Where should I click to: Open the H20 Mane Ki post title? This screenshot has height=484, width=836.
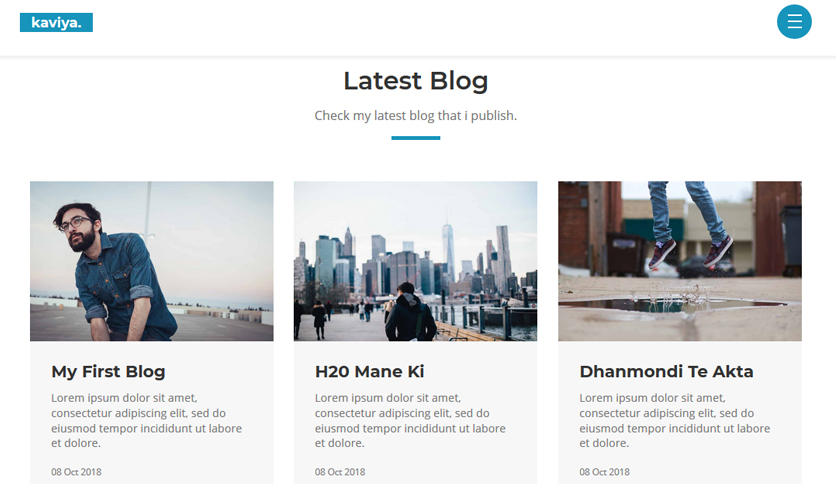coord(369,372)
